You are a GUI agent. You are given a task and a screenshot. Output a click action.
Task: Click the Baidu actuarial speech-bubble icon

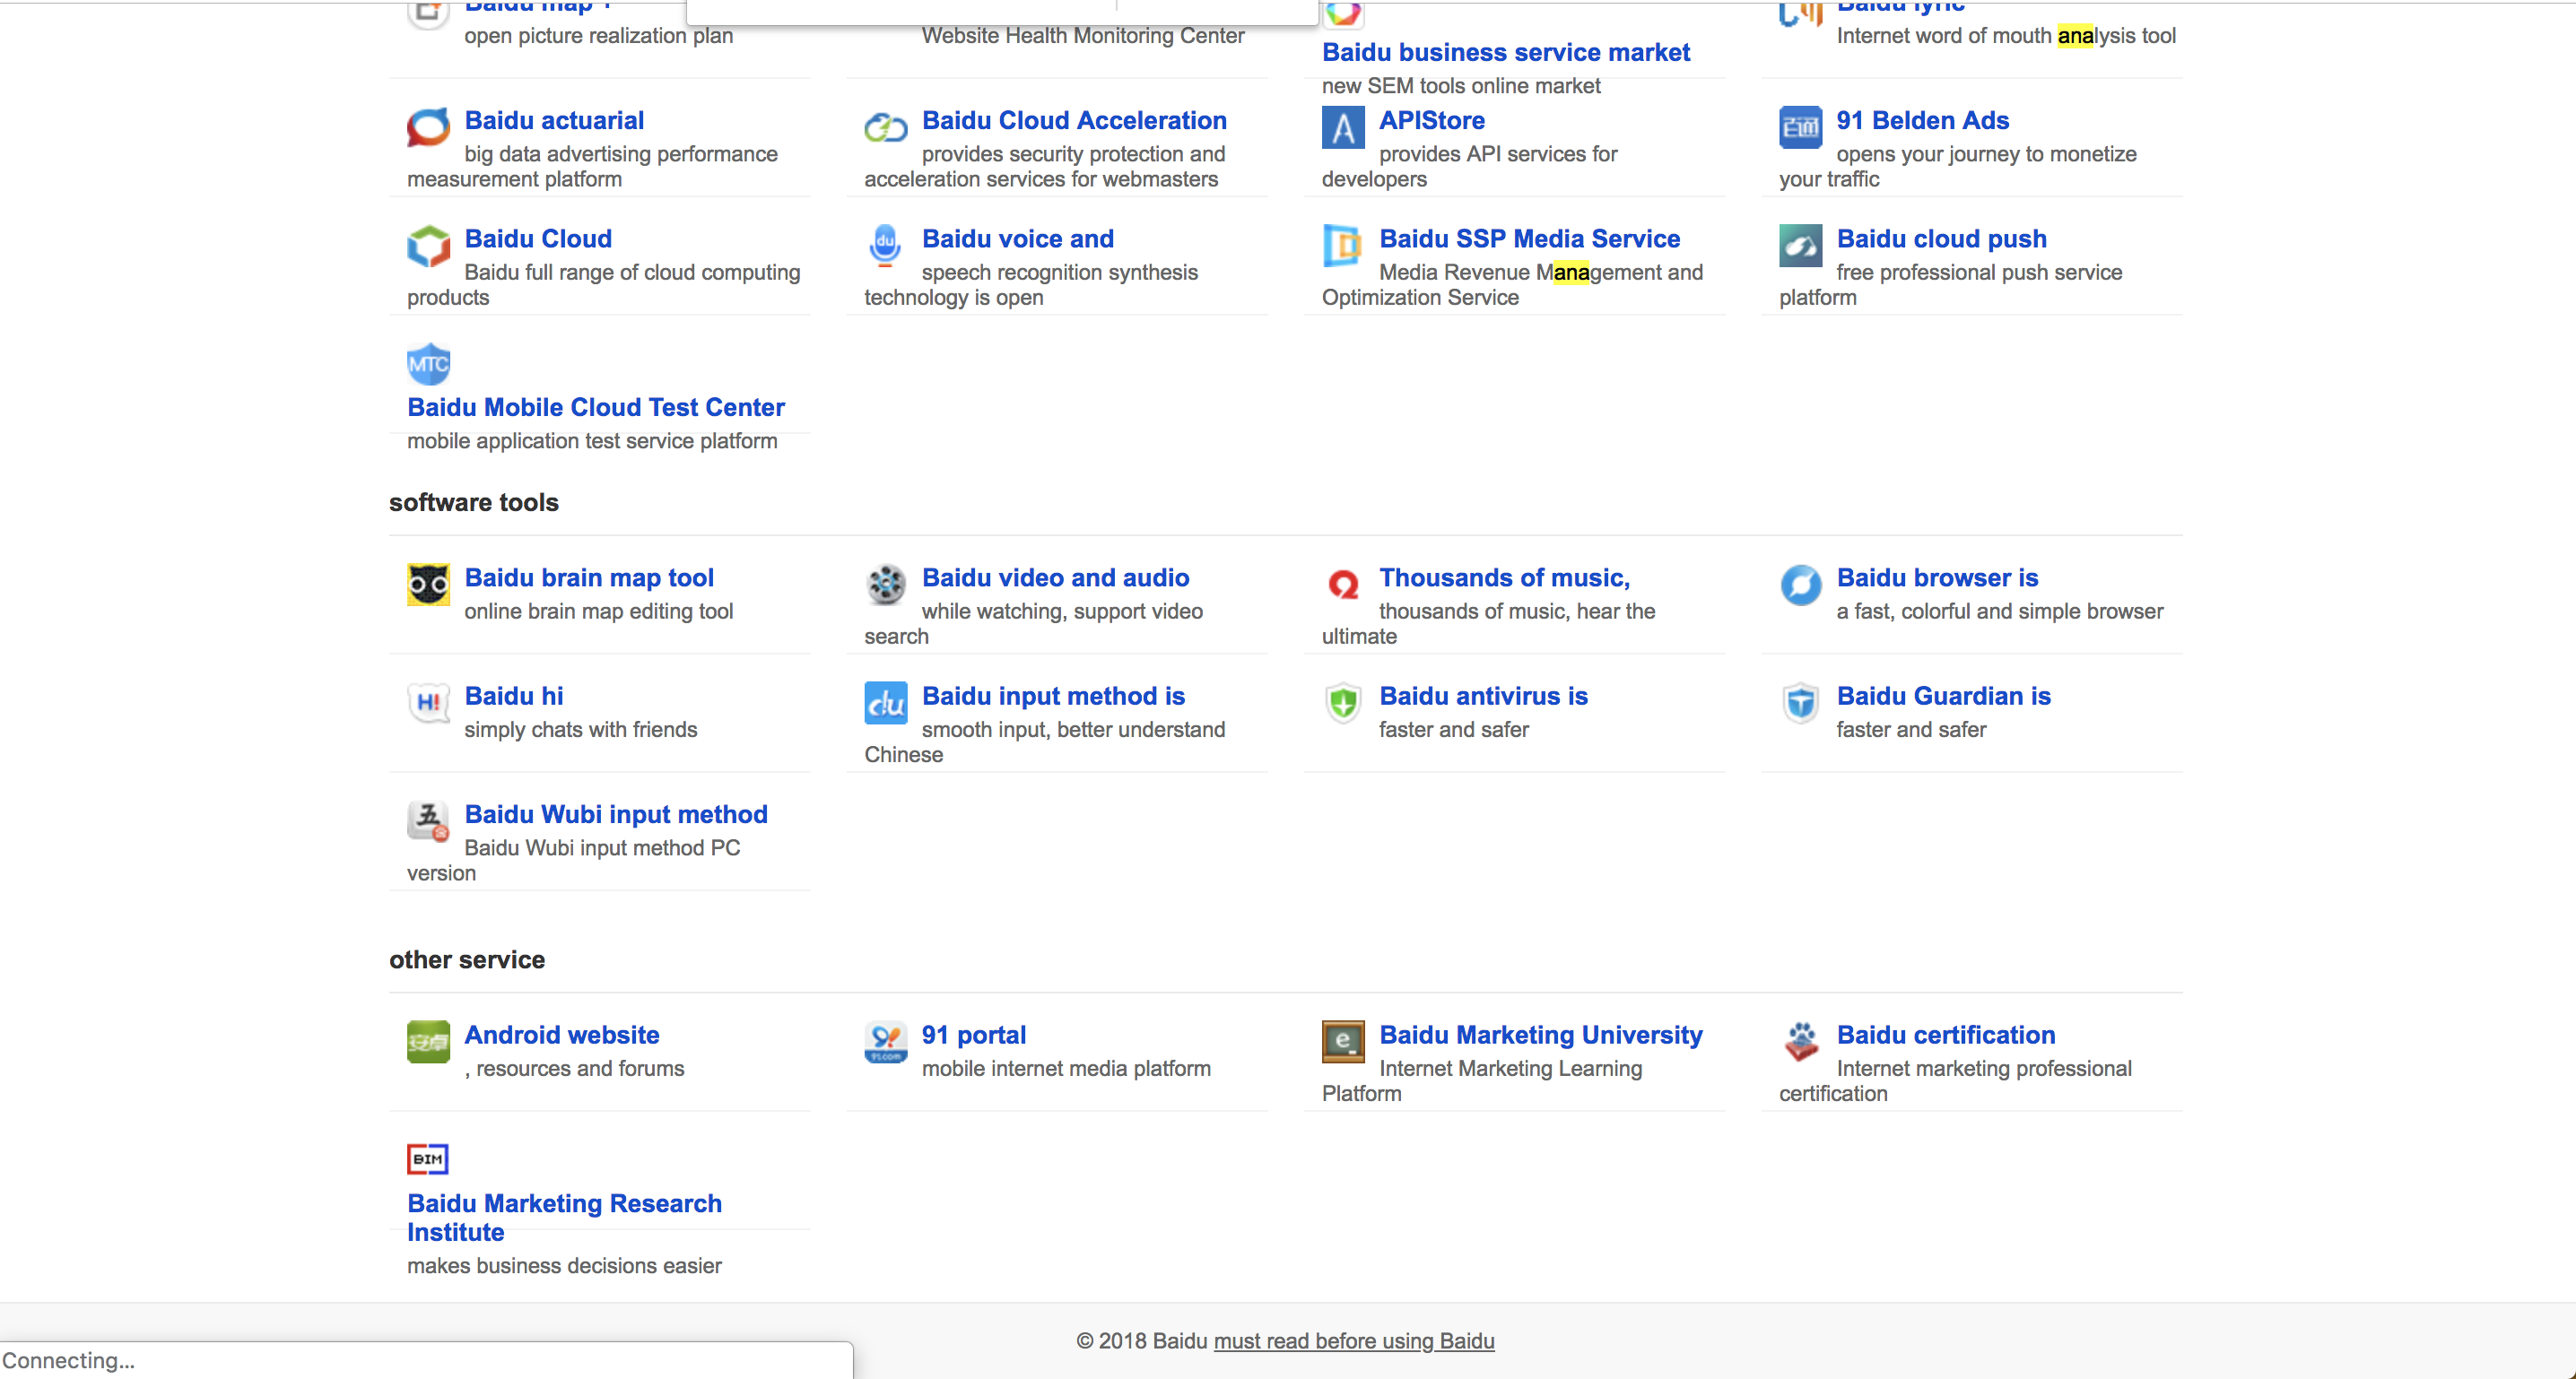(428, 127)
